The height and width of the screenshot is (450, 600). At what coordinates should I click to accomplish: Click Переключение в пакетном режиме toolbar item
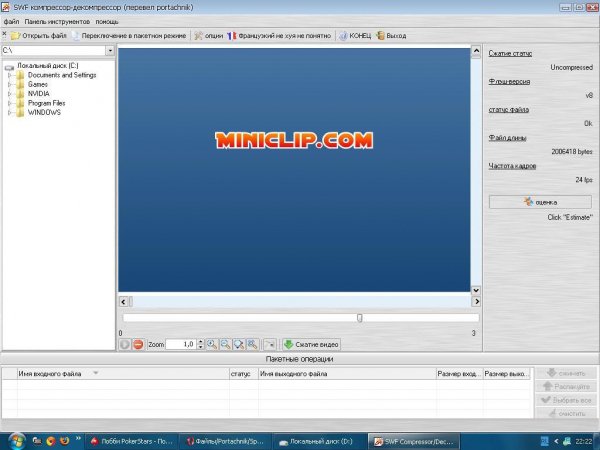(129, 36)
